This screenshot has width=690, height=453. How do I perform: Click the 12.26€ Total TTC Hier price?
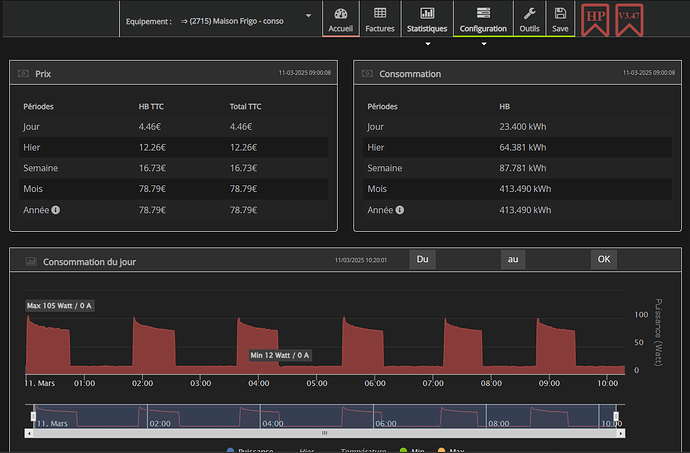tap(243, 147)
